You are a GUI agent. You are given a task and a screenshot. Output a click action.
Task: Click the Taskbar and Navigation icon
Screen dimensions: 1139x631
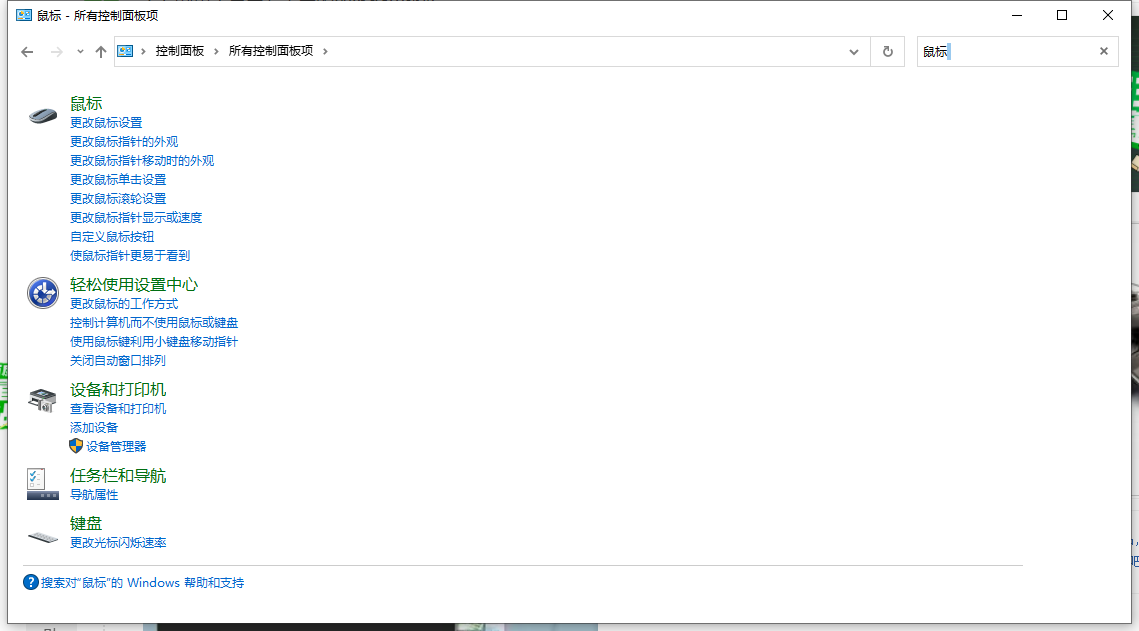(43, 484)
